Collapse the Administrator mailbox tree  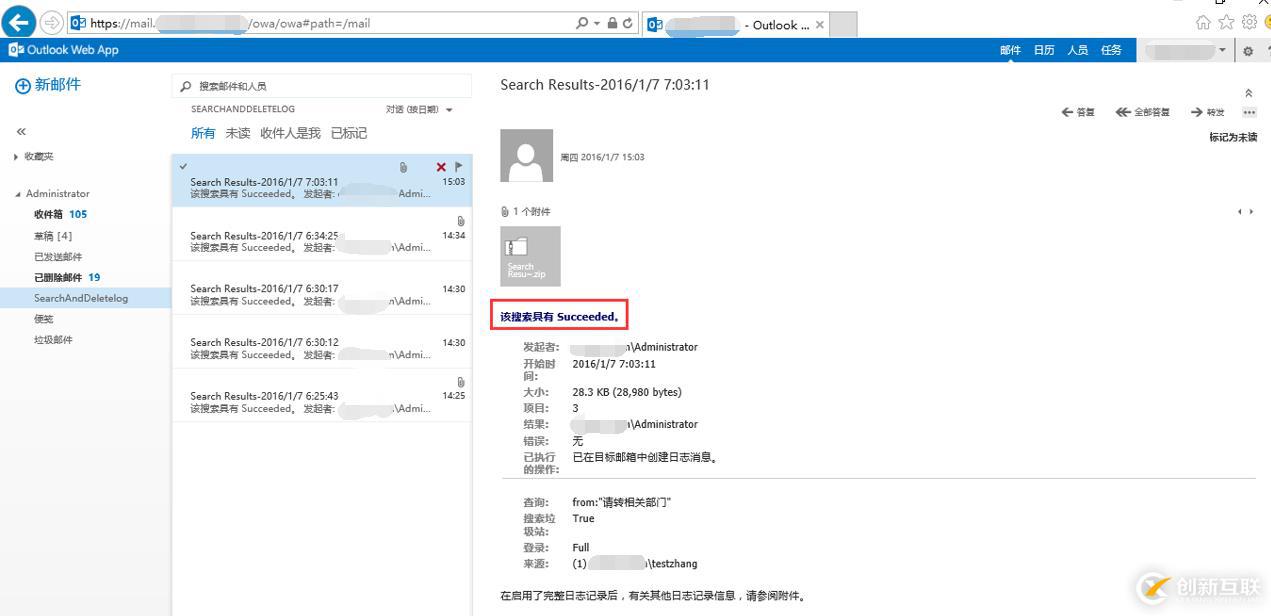pyautogui.click(x=17, y=194)
